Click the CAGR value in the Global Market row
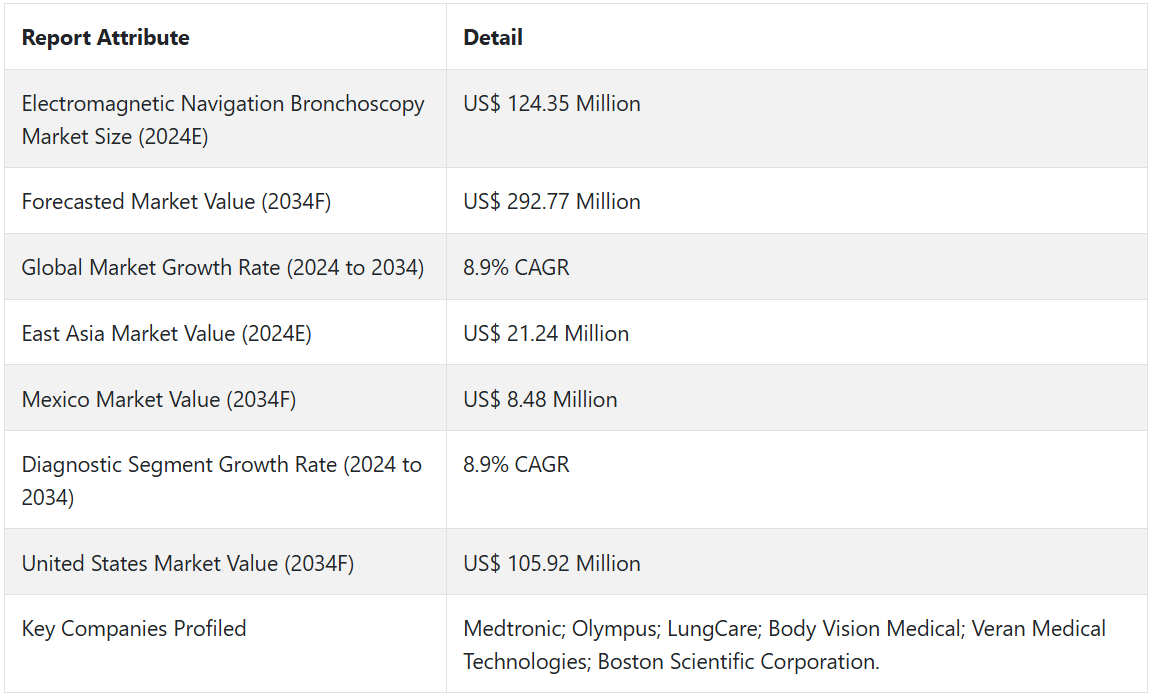Image resolution: width=1154 pixels, height=696 pixels. pos(516,268)
